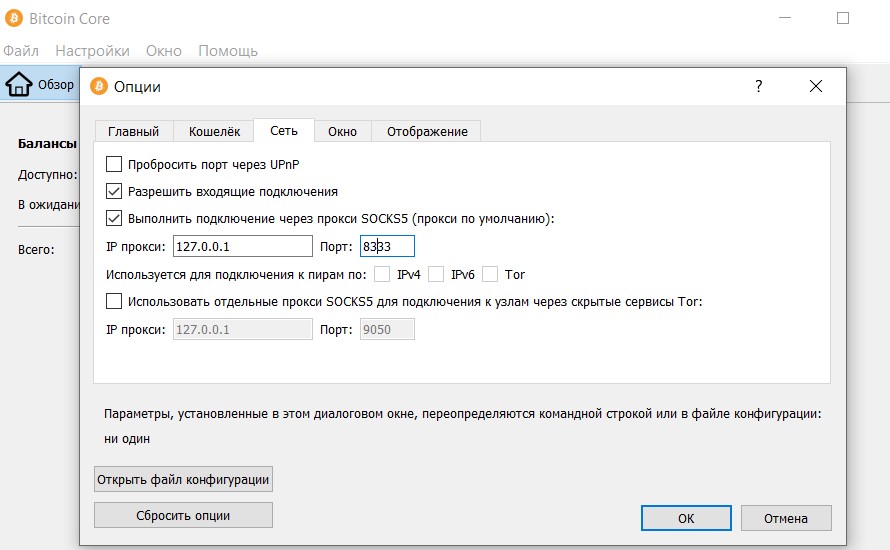Click the Bitcoin icon in Опции dialog title
The width and height of the screenshot is (890, 550).
99,86
